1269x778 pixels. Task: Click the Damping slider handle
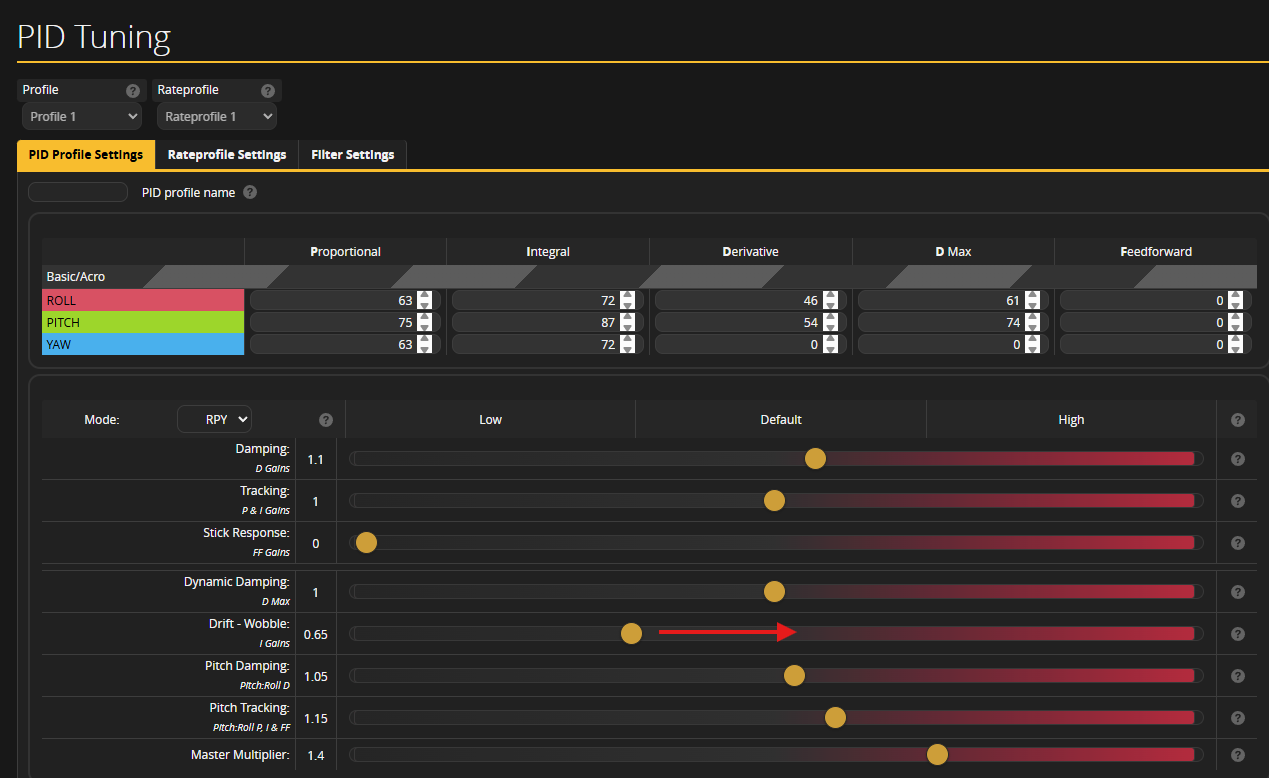[815, 459]
